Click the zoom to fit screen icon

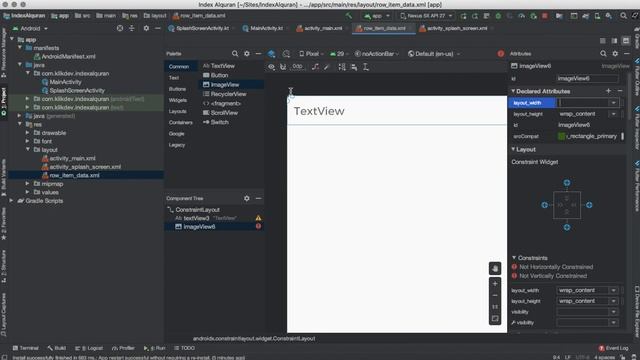pos(495,319)
